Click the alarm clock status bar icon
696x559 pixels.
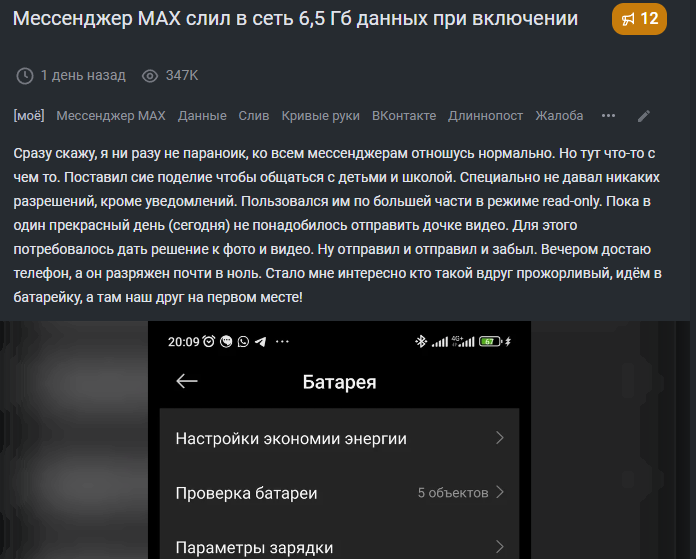click(209, 341)
